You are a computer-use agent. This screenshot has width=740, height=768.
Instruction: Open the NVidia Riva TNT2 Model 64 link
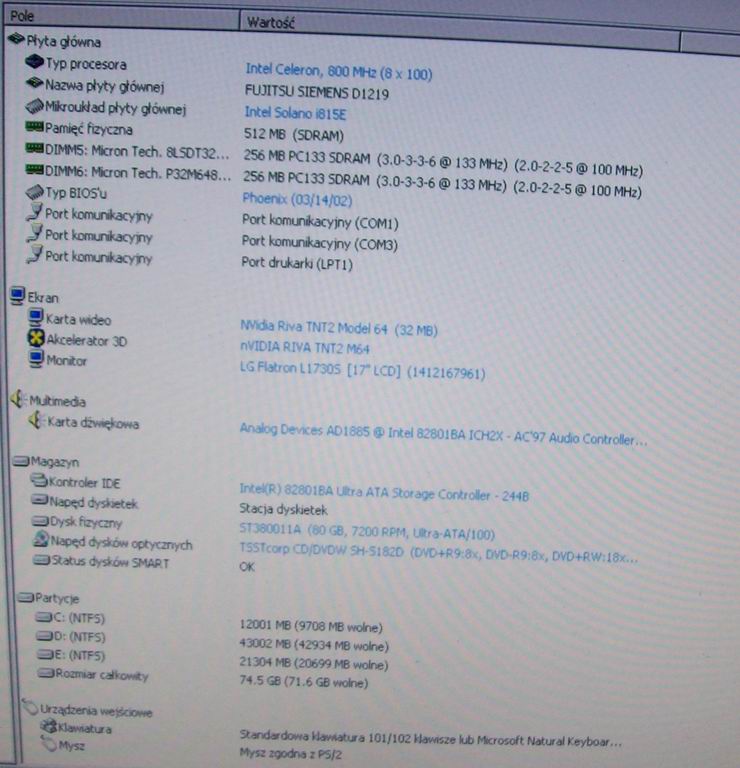click(338, 328)
